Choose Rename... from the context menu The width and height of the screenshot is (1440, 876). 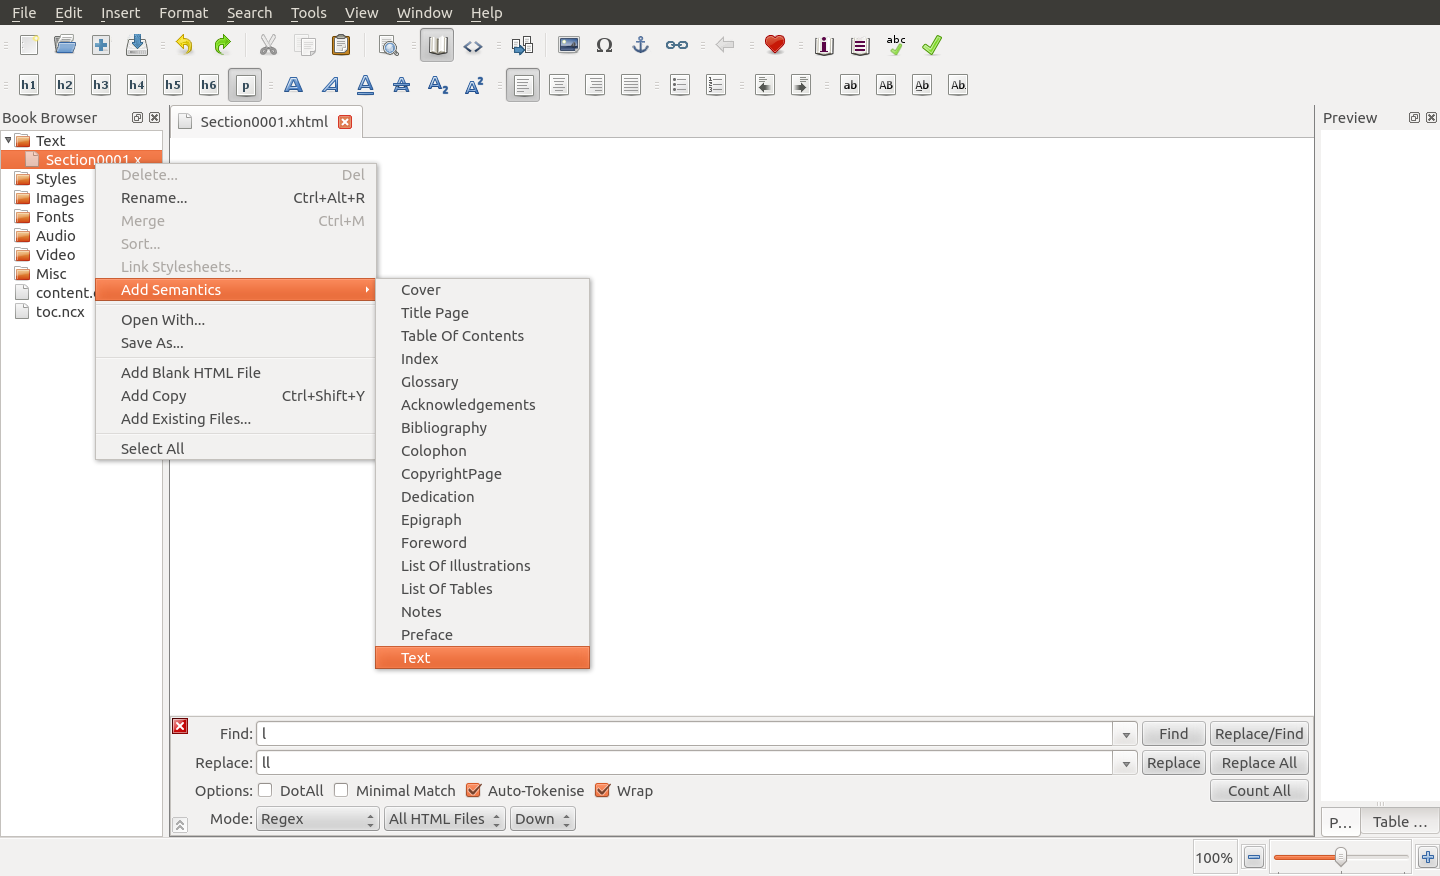[x=236, y=198]
